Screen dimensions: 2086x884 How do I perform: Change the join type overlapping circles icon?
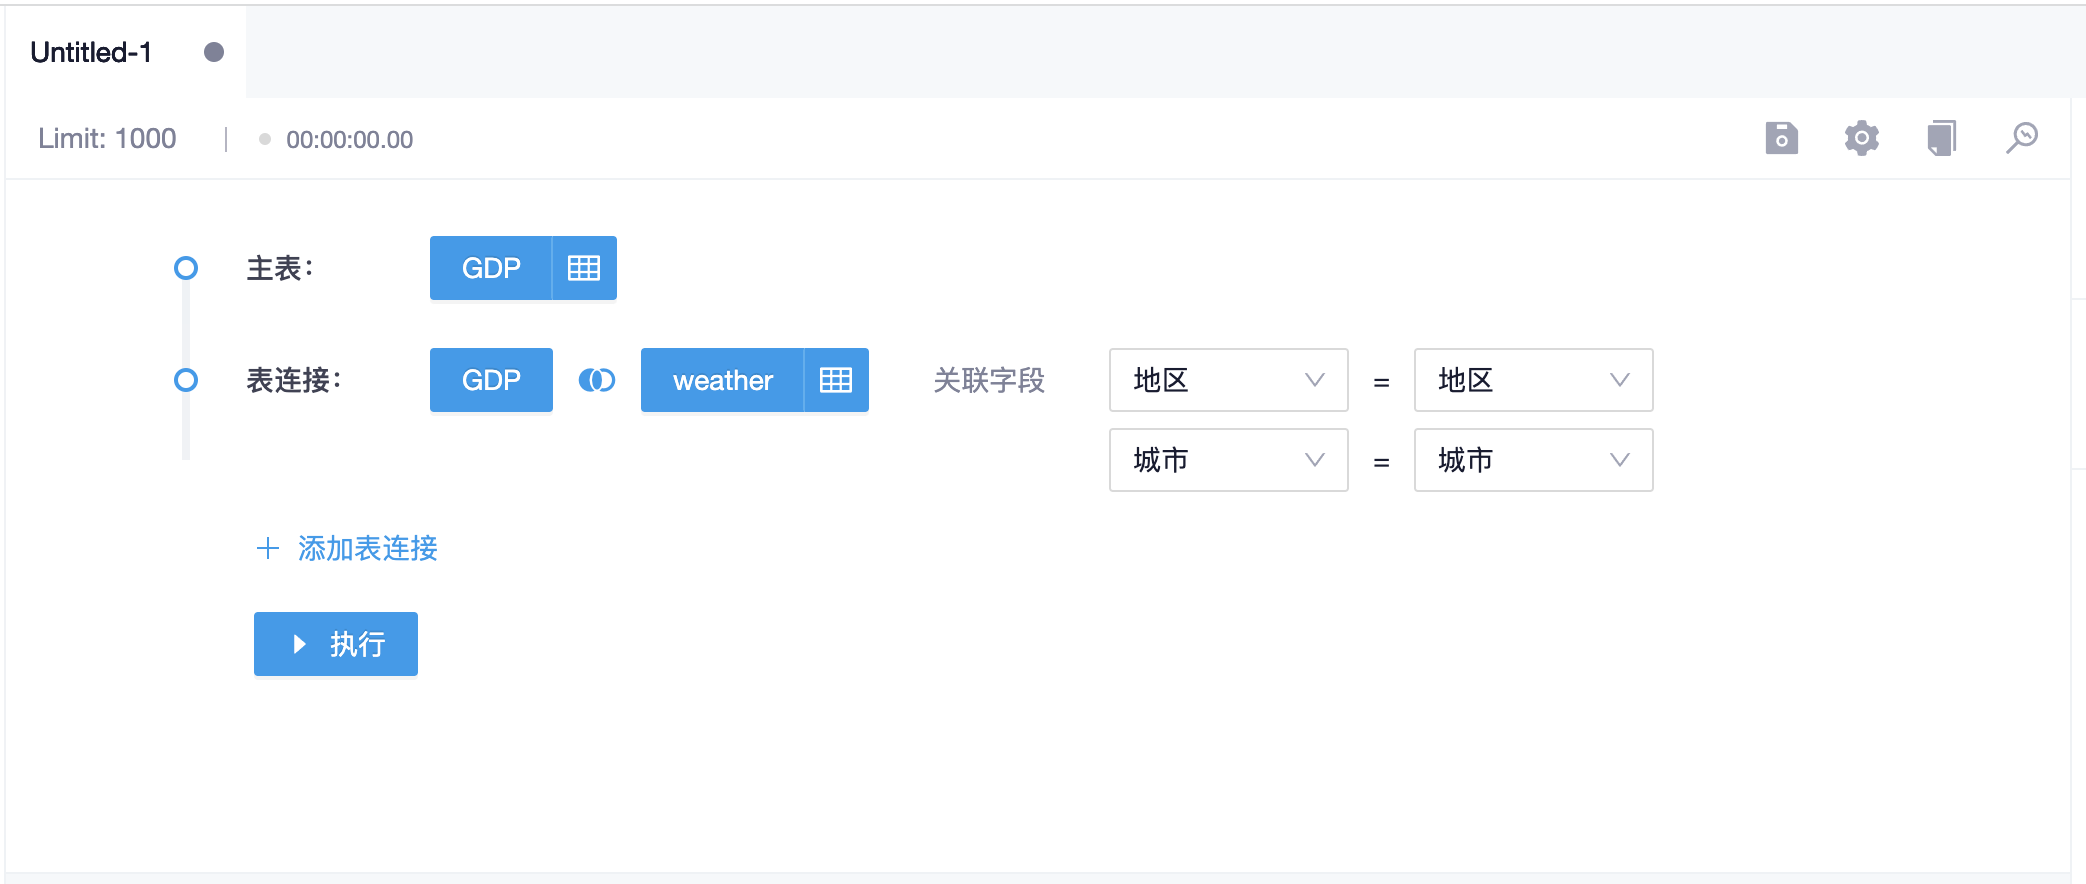tap(597, 380)
